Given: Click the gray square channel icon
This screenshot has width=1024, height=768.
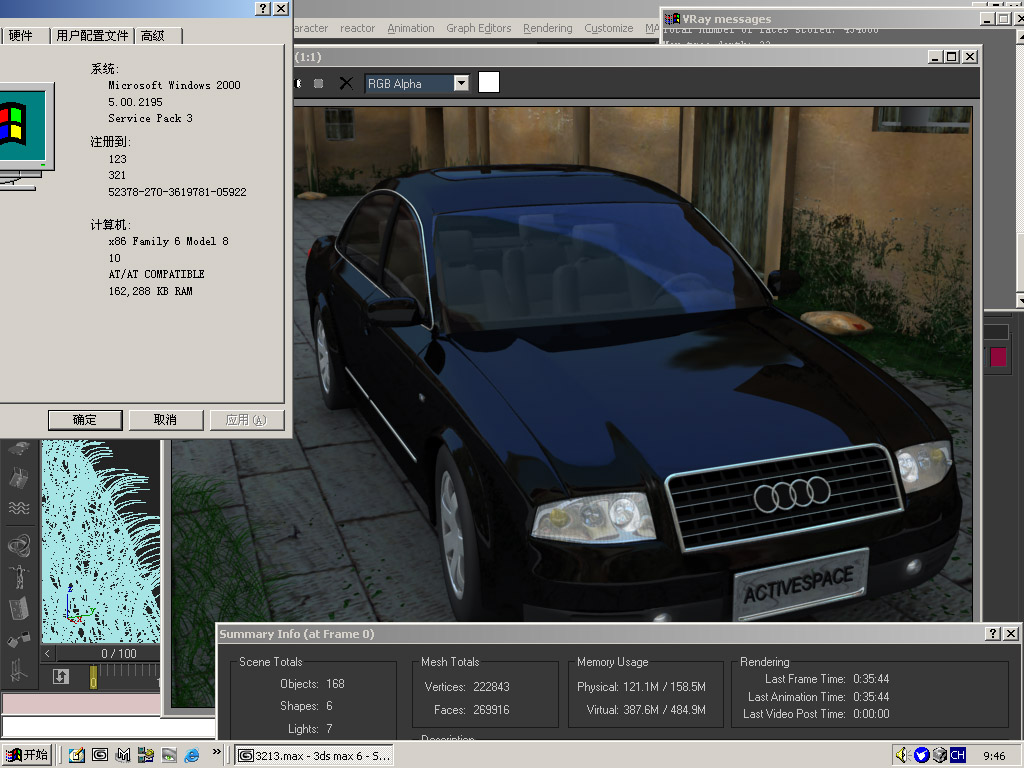Looking at the screenshot, I should tap(318, 84).
